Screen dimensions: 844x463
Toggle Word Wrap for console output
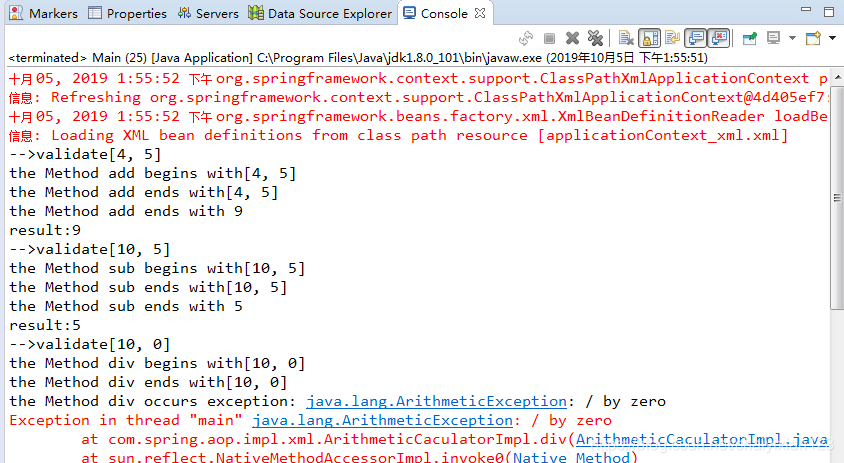click(672, 38)
